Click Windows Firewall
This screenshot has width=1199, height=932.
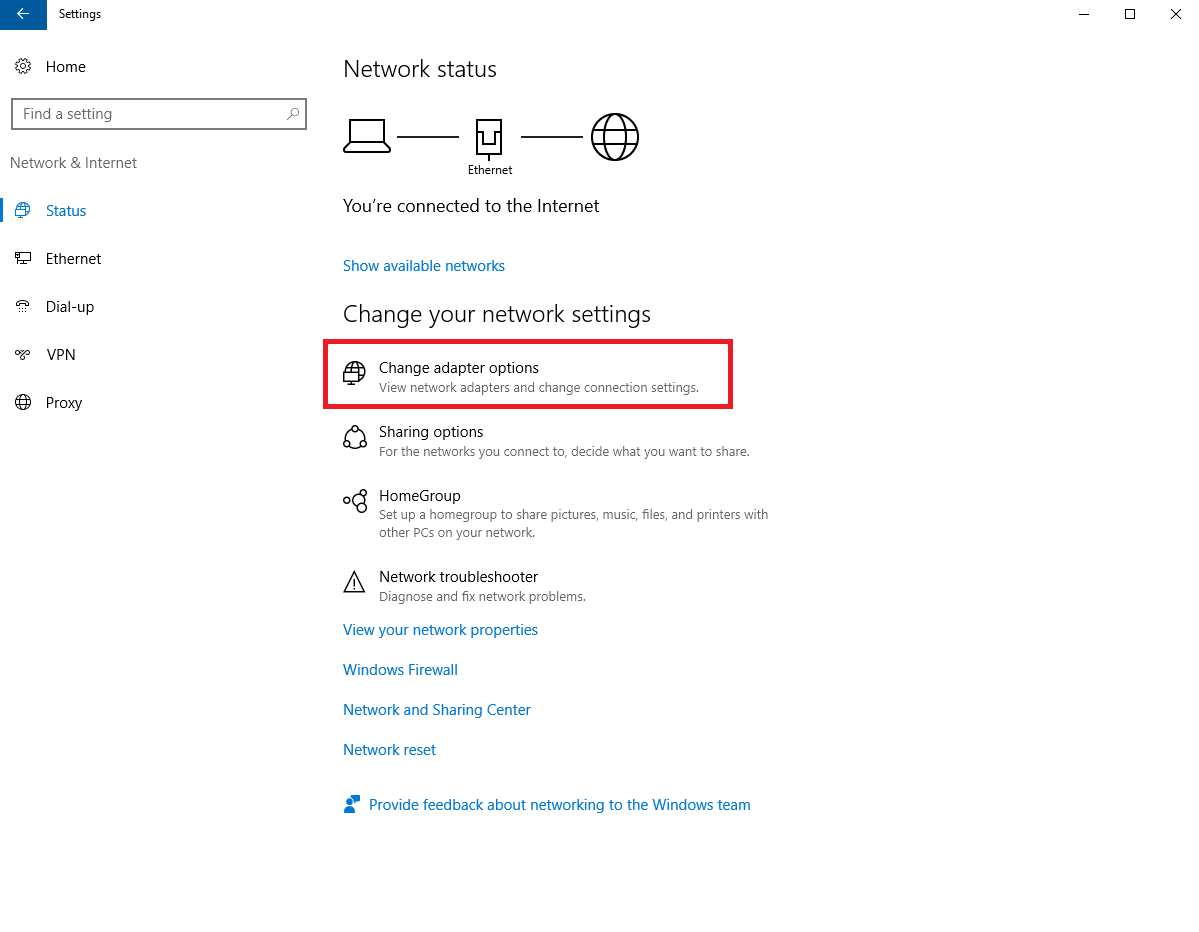[x=400, y=669]
